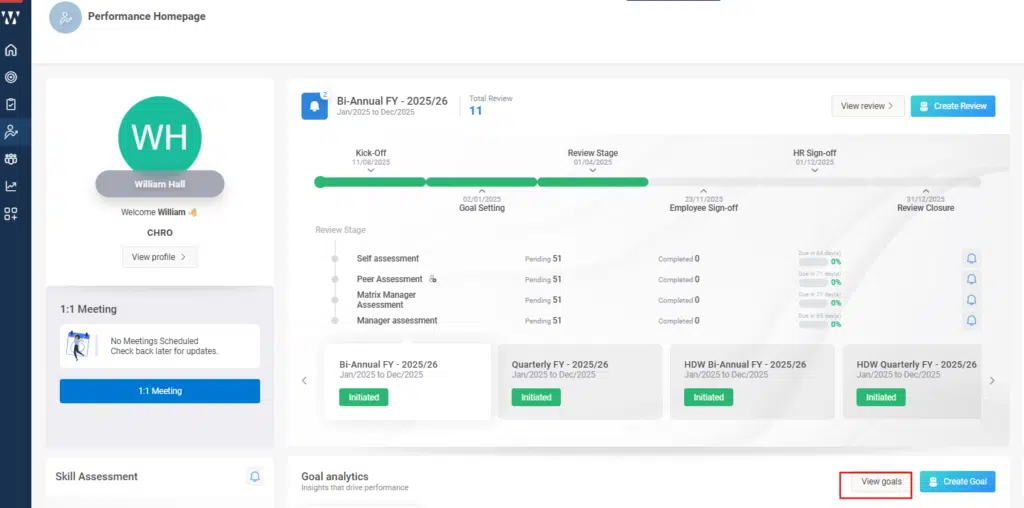Expand the Employee Sign-off chevron
The width and height of the screenshot is (1024, 508).
[x=703, y=191]
